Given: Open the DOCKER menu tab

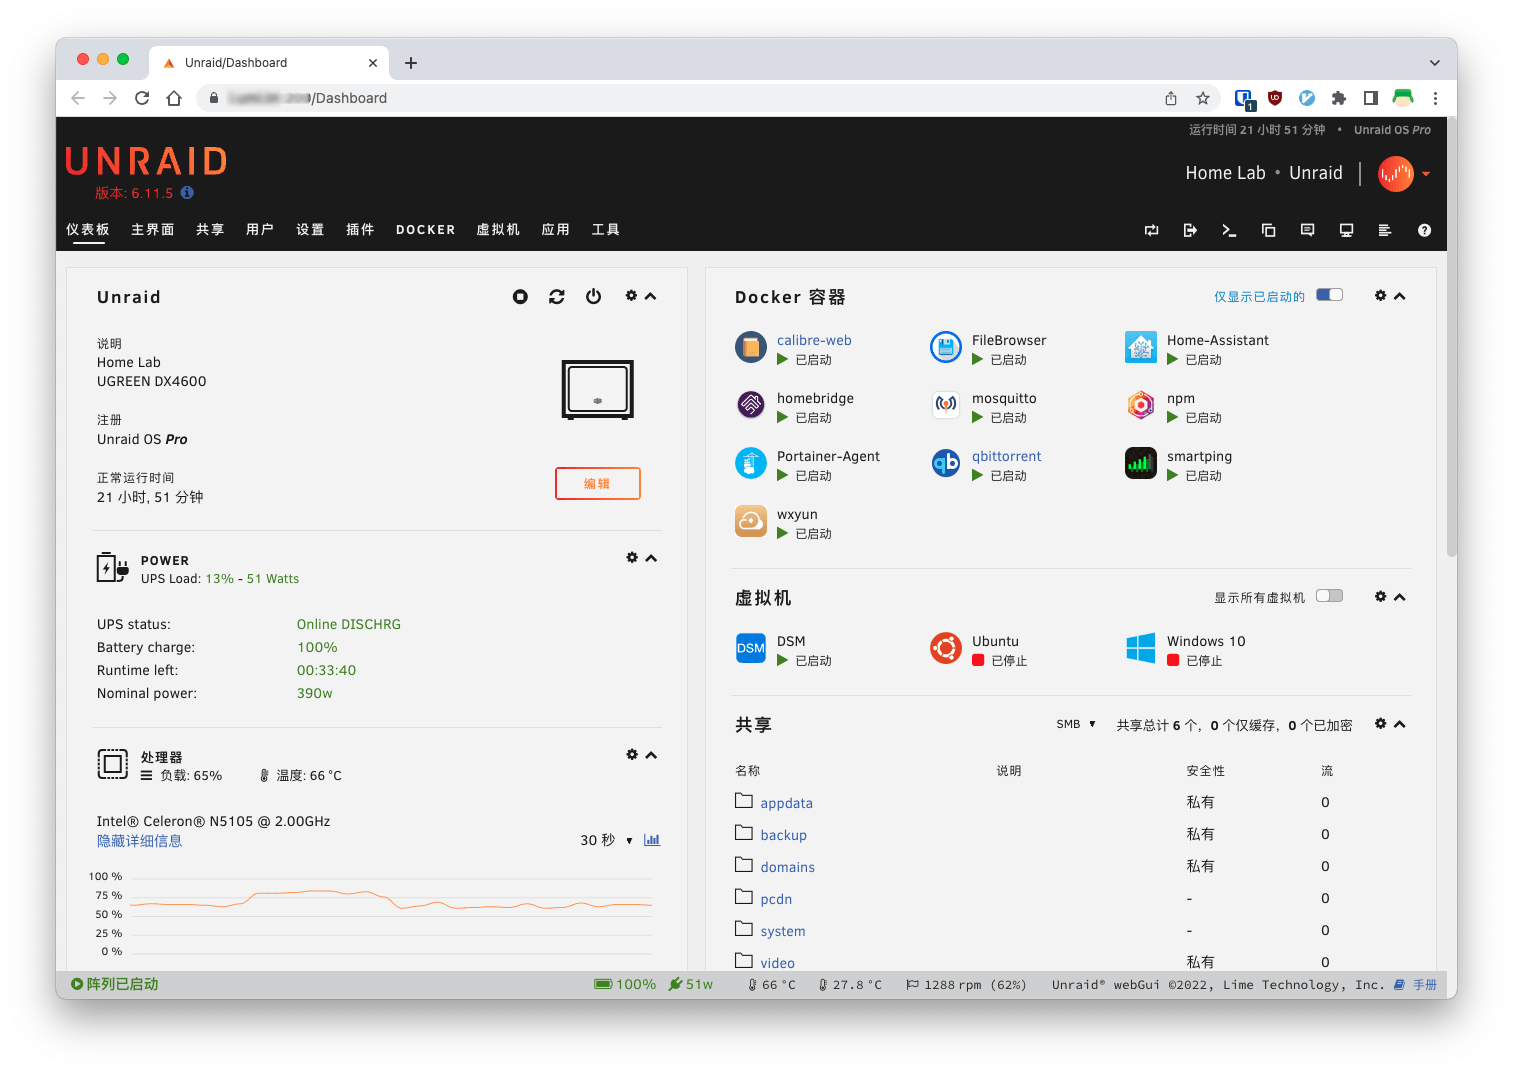Looking at the screenshot, I should tap(425, 230).
